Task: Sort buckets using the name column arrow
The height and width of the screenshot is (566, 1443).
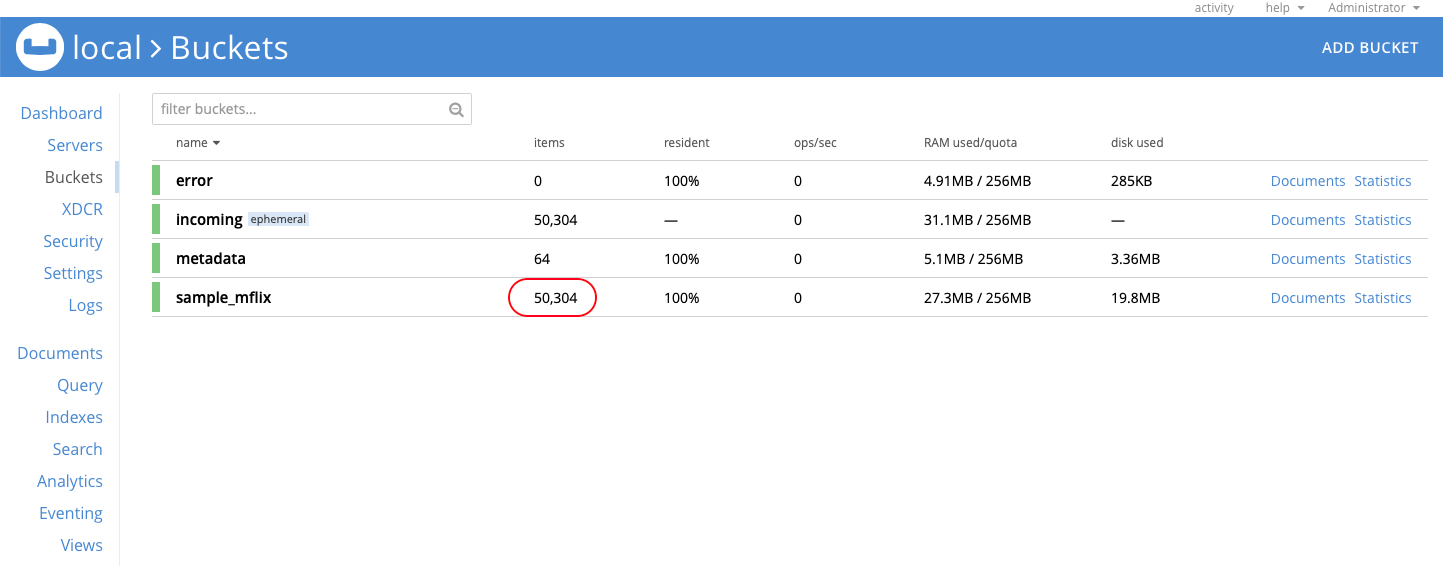Action: [x=216, y=143]
